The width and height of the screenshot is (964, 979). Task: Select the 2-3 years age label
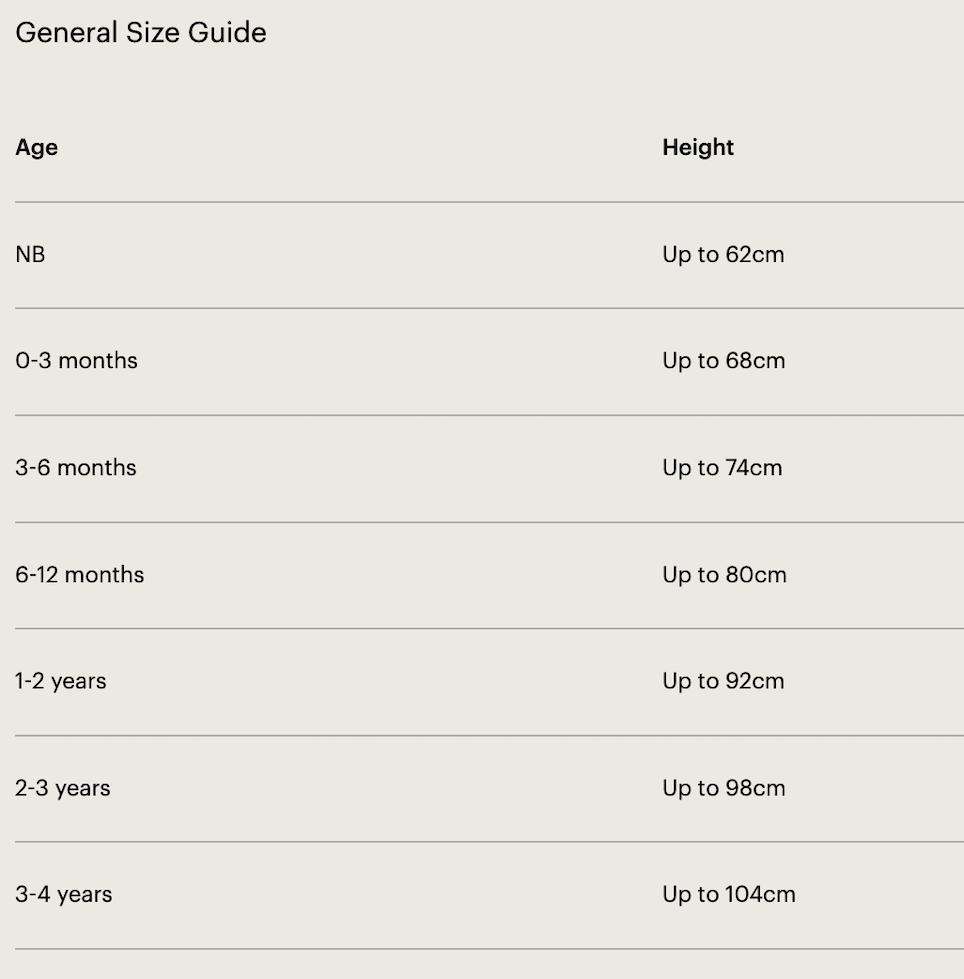tap(62, 788)
